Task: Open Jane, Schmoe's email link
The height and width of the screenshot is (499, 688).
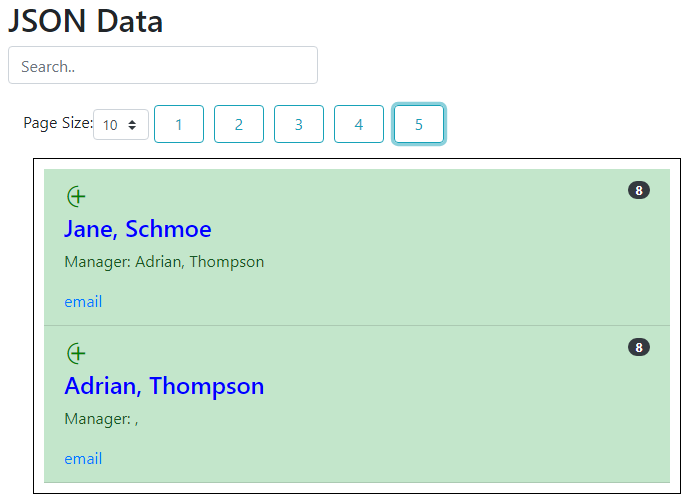Action: click(x=83, y=302)
